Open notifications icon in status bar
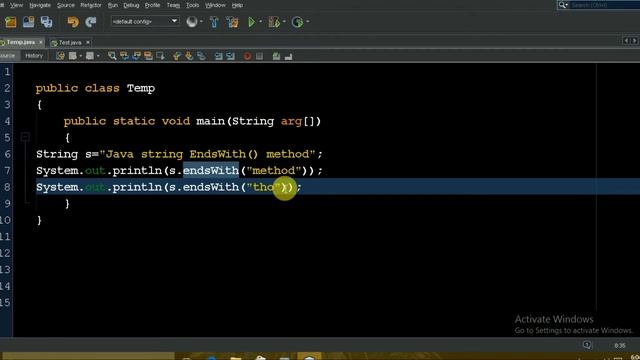The image size is (640, 360). 587,345
